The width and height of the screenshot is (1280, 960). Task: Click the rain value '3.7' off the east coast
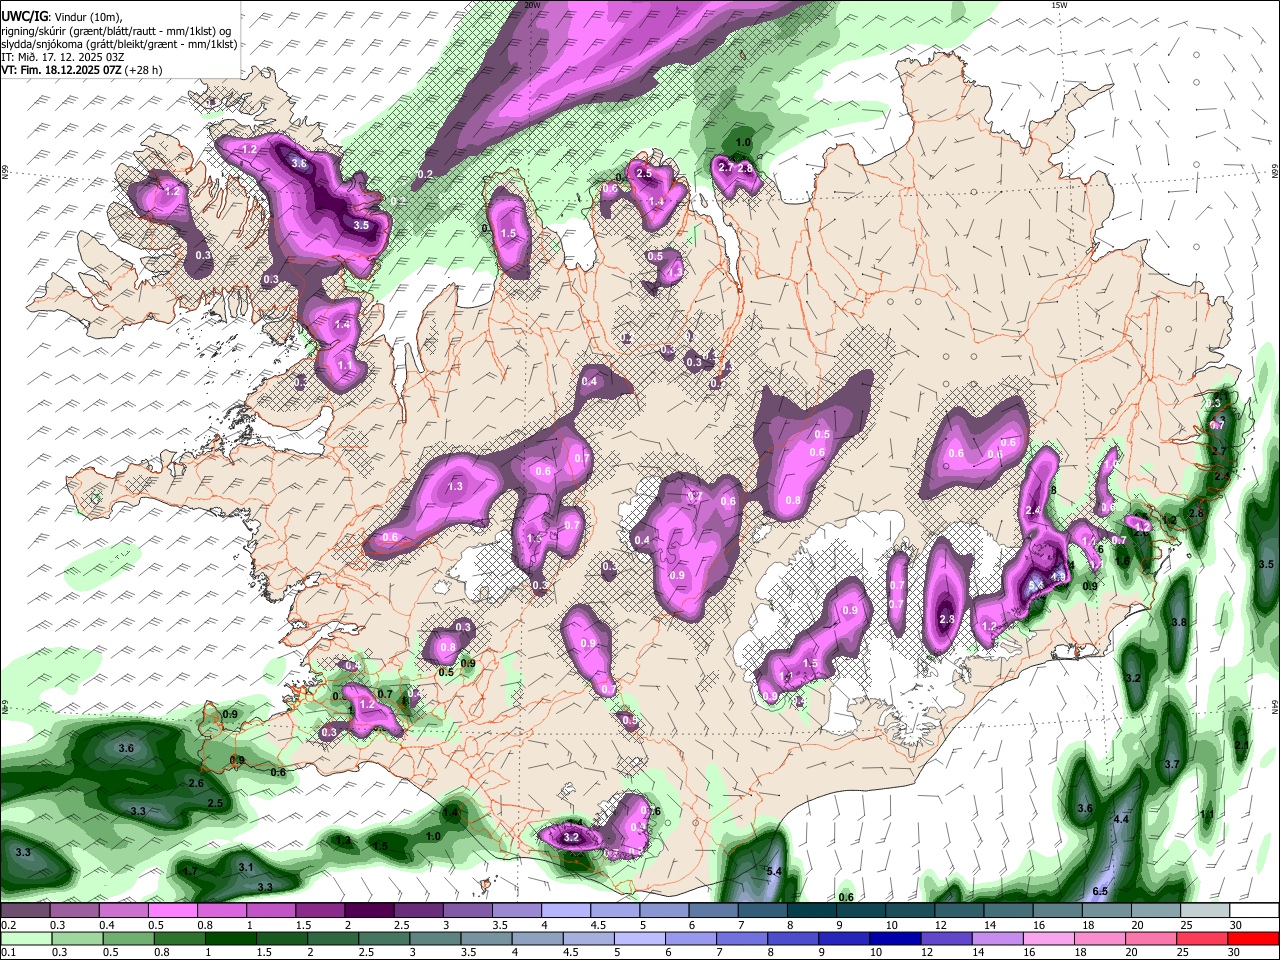(x=1172, y=764)
